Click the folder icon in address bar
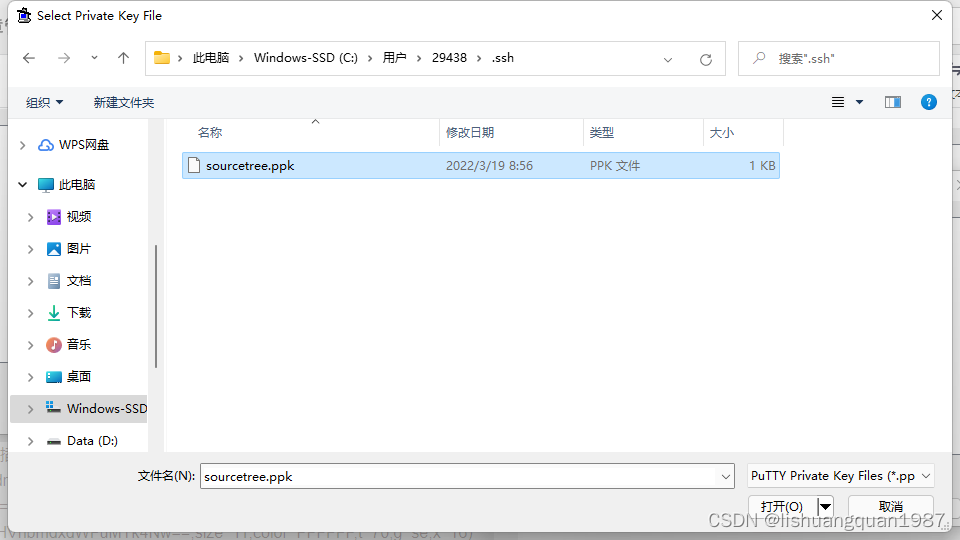The image size is (960, 540). pyautogui.click(x=162, y=58)
